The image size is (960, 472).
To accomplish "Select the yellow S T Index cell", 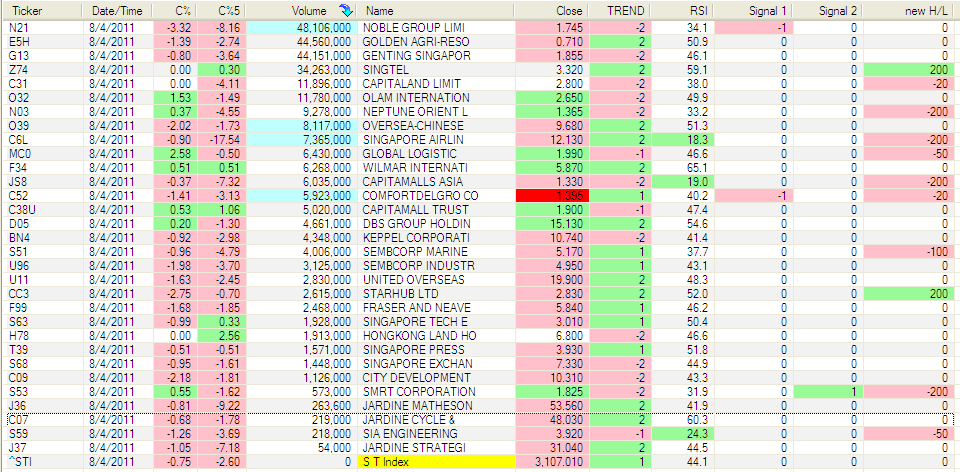I will [436, 462].
